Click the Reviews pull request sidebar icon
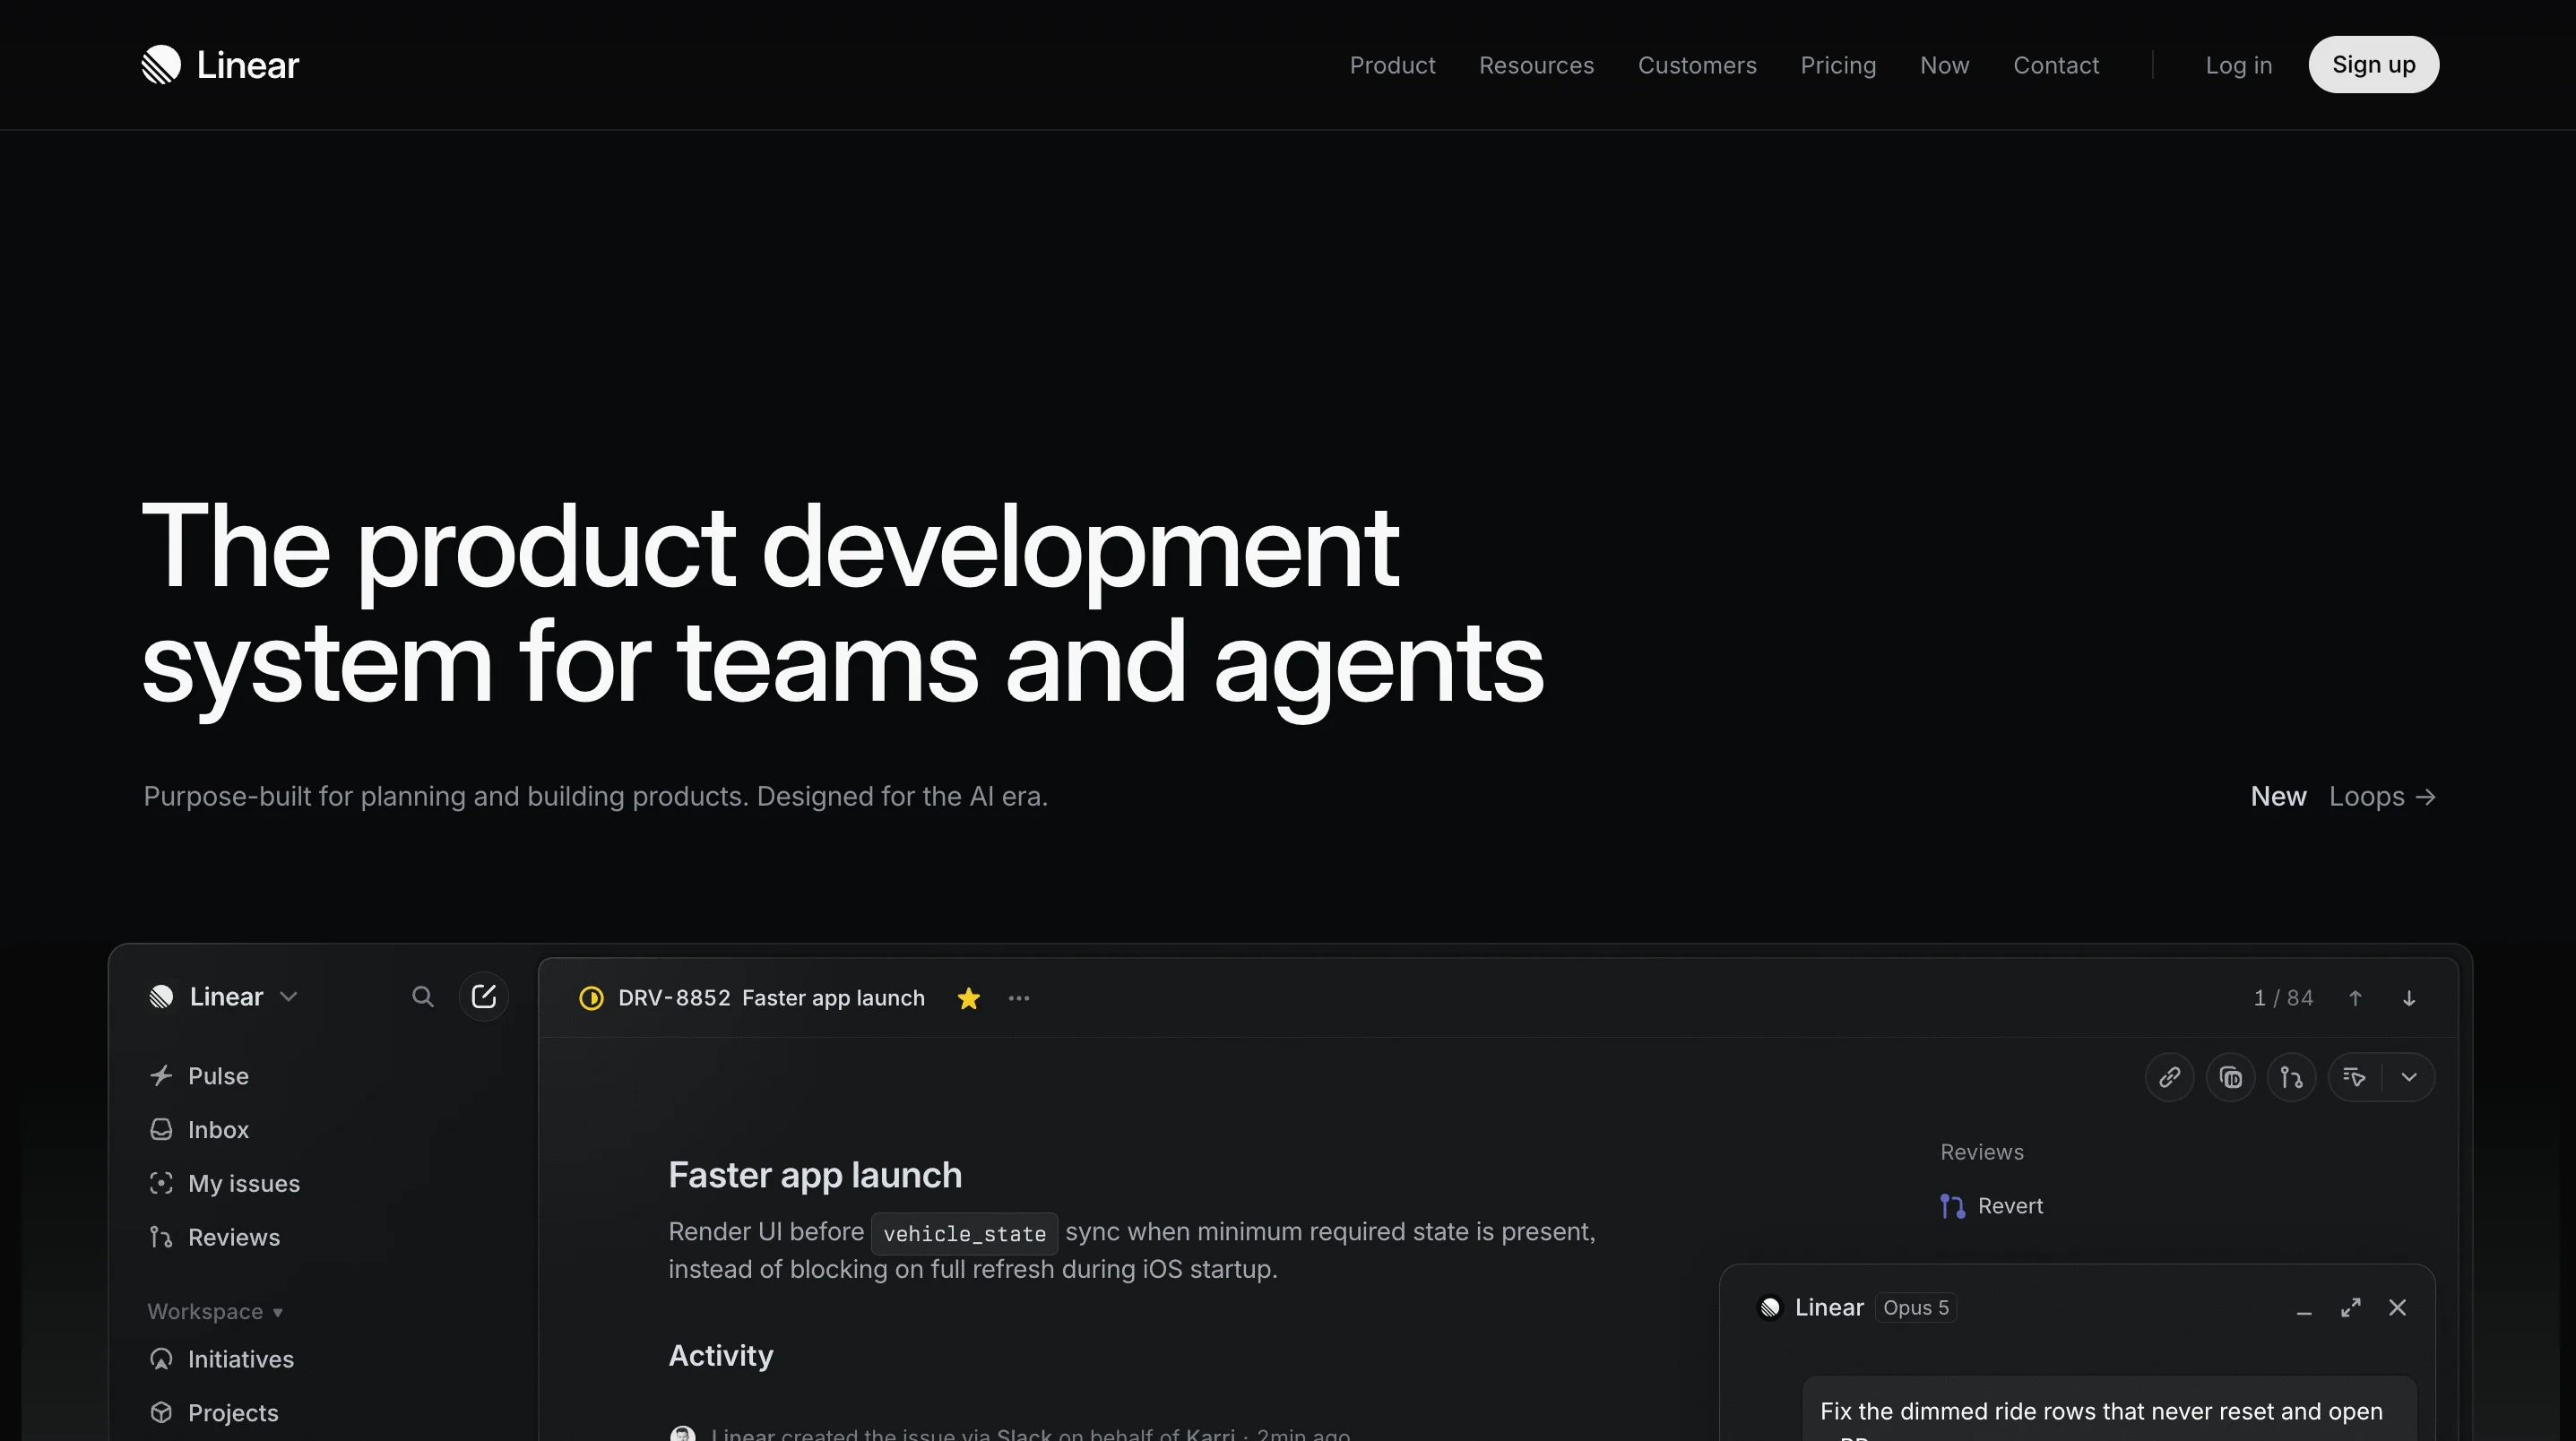 (161, 1237)
